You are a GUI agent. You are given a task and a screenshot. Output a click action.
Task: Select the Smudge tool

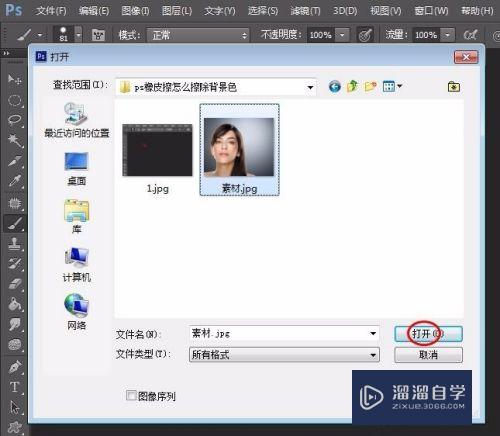click(14, 324)
